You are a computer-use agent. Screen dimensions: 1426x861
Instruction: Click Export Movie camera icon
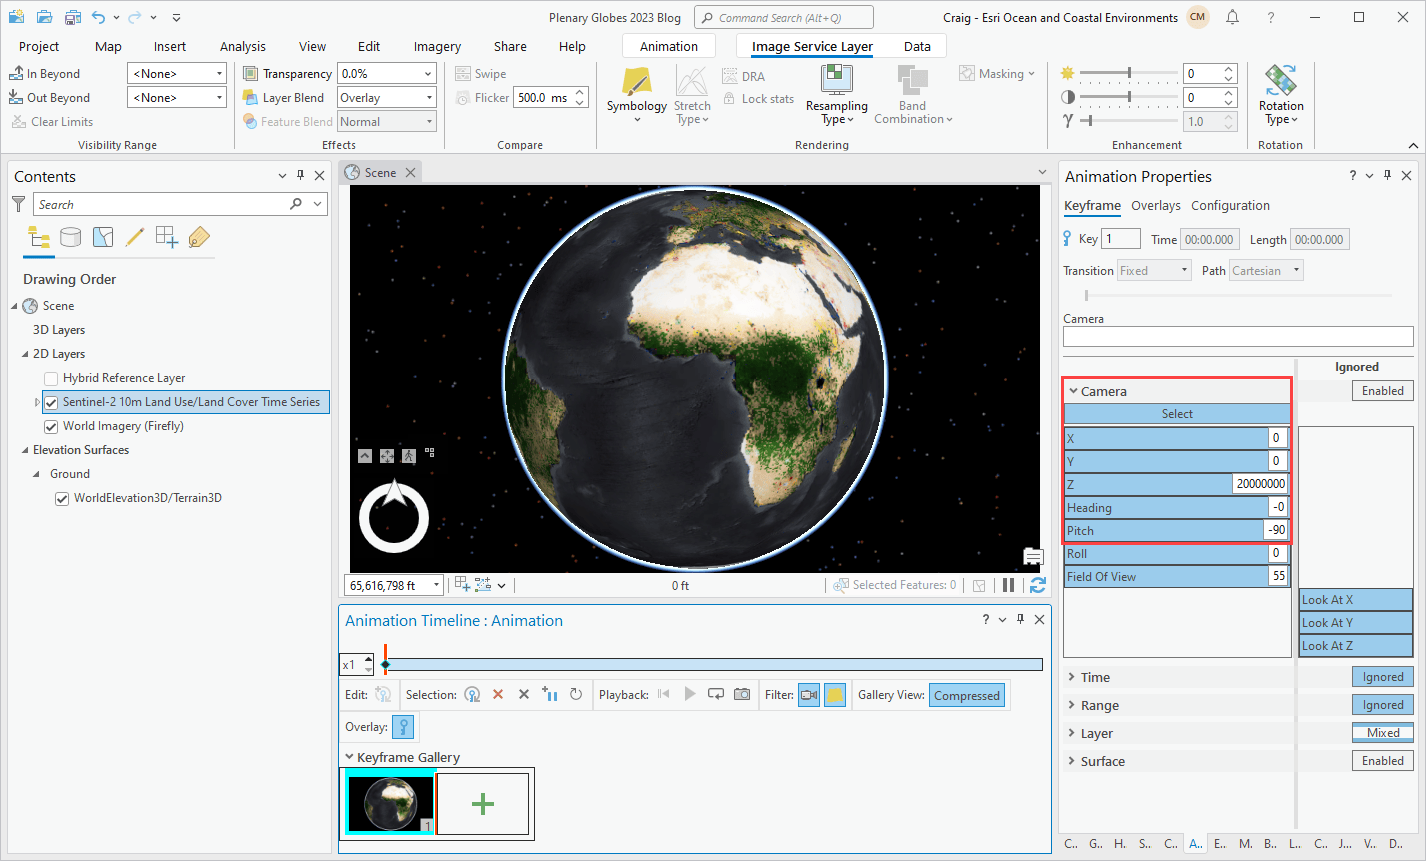[742, 694]
